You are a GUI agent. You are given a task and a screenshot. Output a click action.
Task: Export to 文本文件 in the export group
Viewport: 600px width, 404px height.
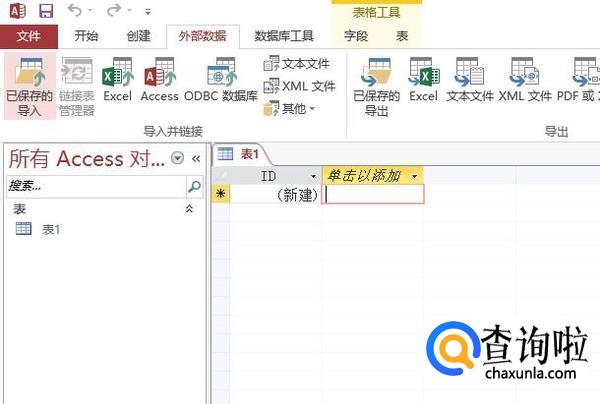coord(470,80)
